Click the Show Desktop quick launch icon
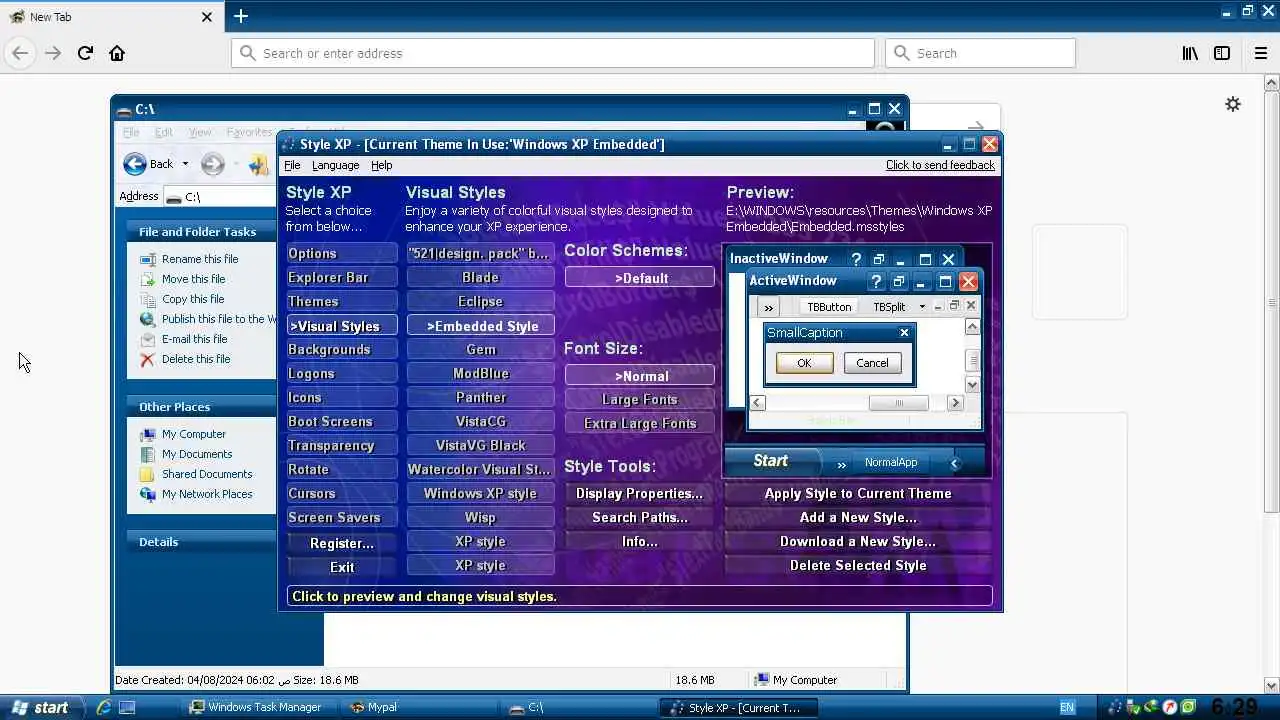 [x=127, y=707]
